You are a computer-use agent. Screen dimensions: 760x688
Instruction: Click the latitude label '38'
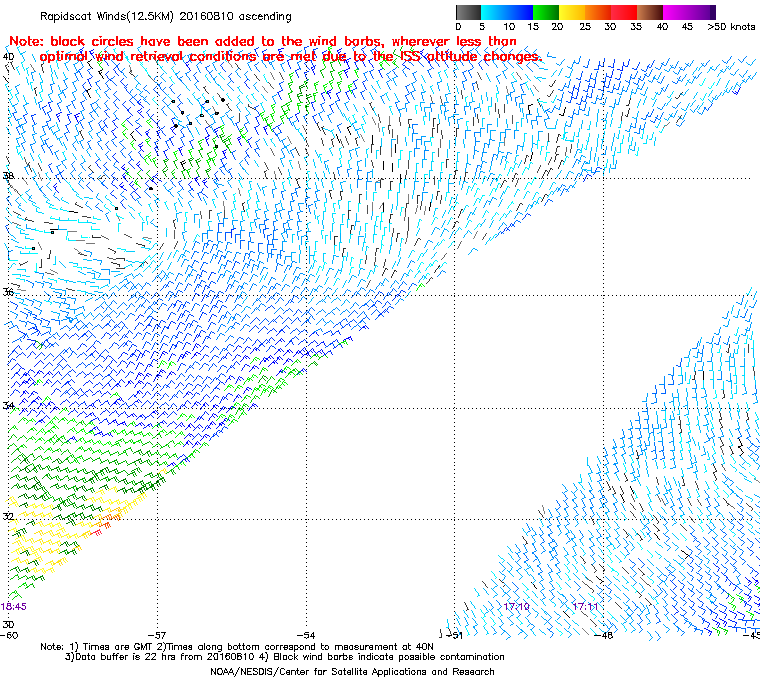[8, 176]
